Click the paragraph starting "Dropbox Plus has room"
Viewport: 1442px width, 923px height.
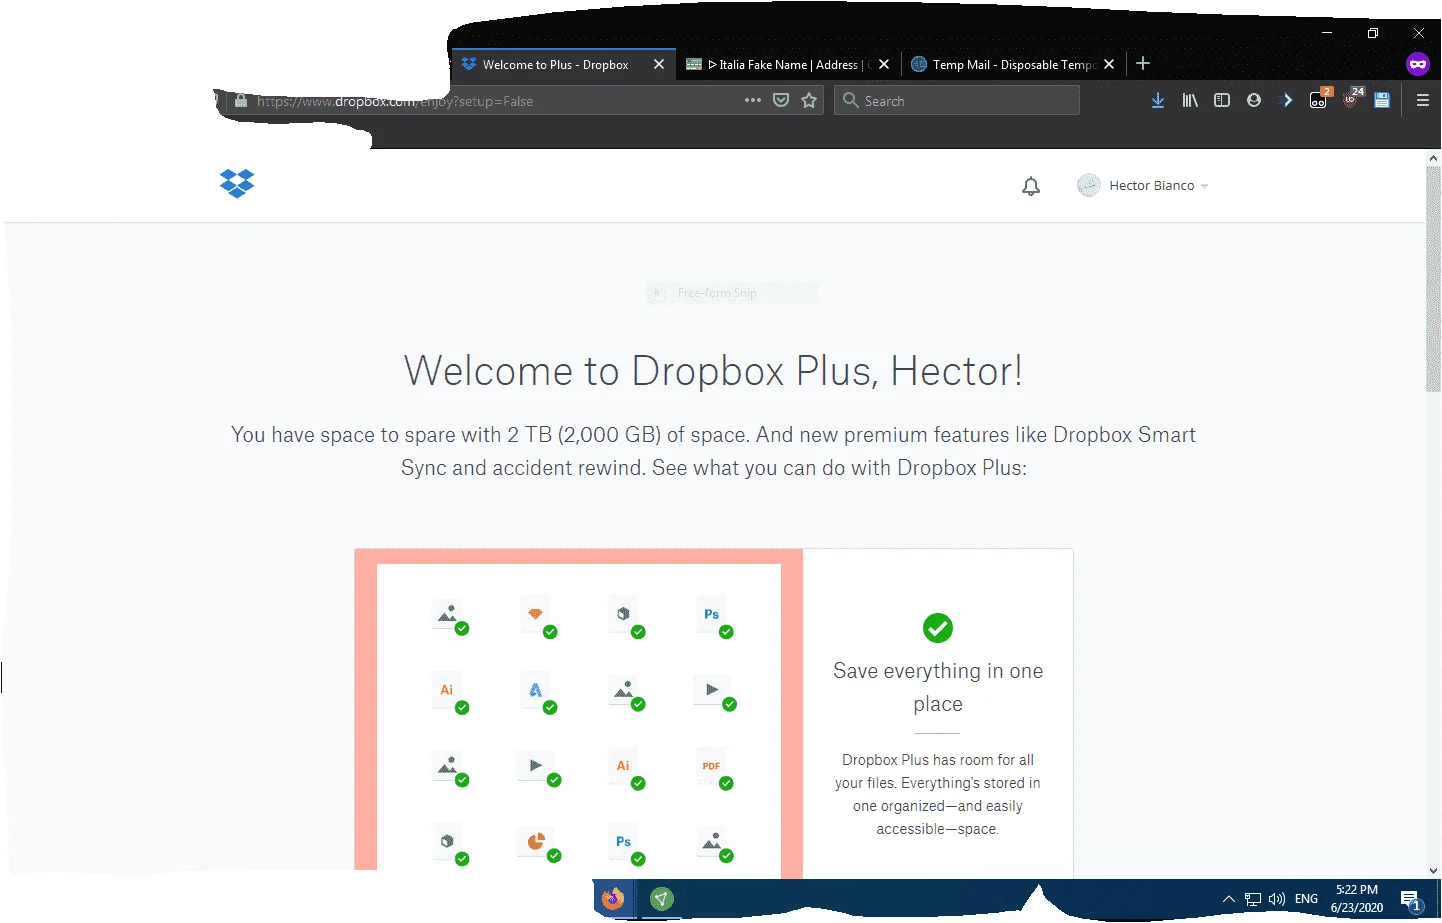(x=938, y=794)
